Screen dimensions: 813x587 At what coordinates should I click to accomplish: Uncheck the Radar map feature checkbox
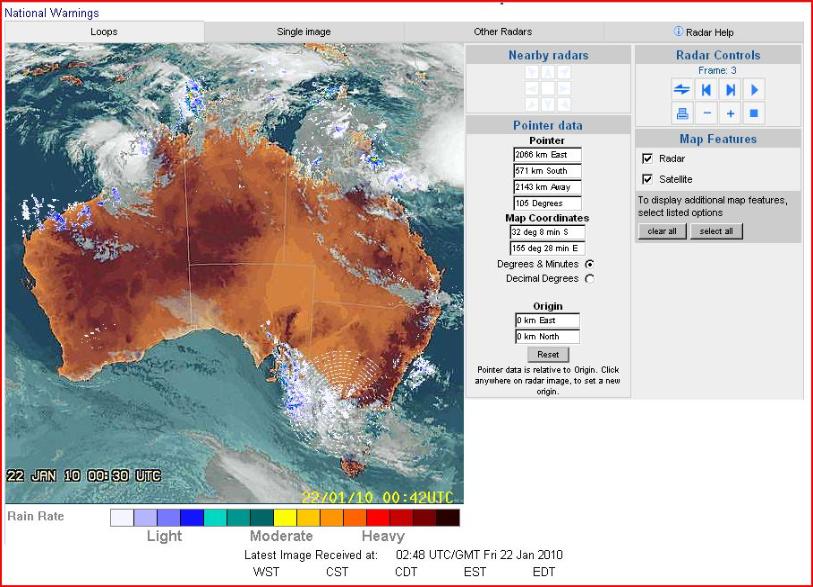pos(648,159)
